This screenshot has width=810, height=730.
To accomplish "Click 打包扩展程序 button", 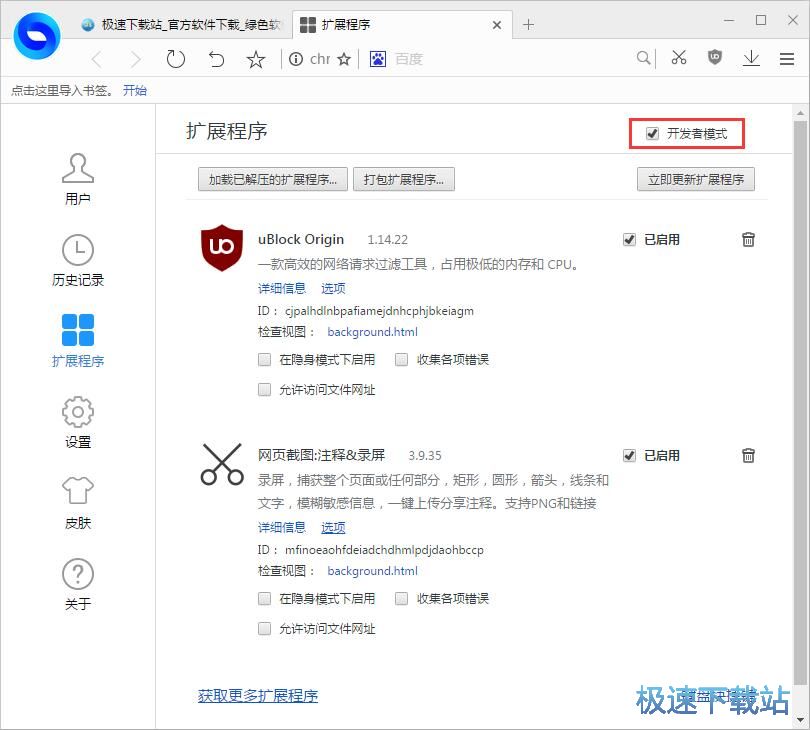I will point(404,179).
